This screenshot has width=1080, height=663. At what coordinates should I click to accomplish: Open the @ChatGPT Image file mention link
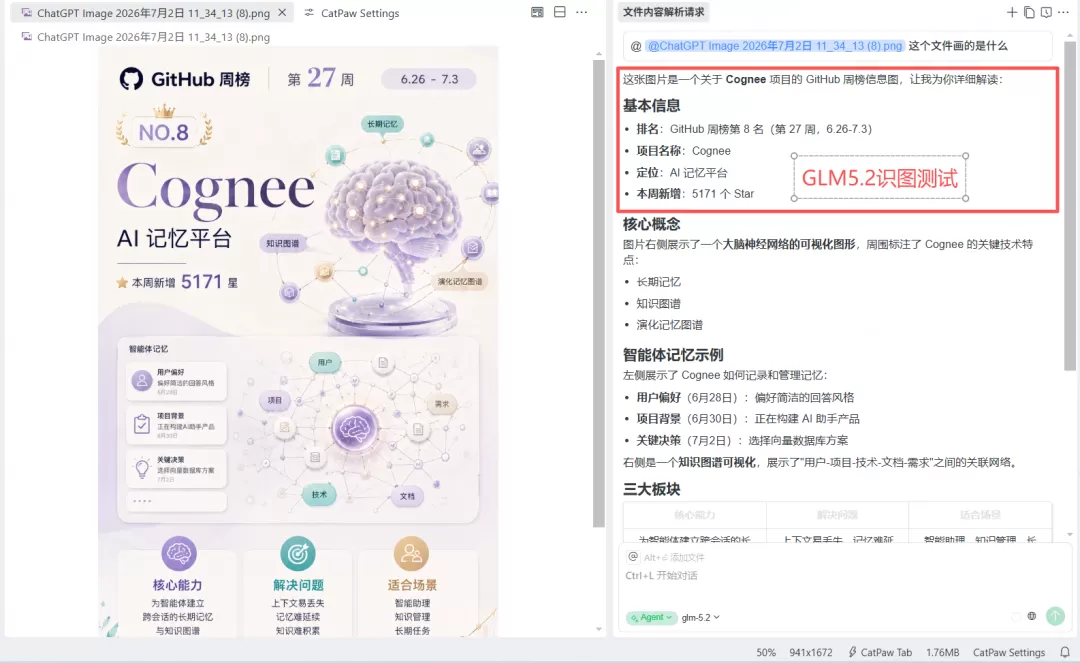coord(774,46)
